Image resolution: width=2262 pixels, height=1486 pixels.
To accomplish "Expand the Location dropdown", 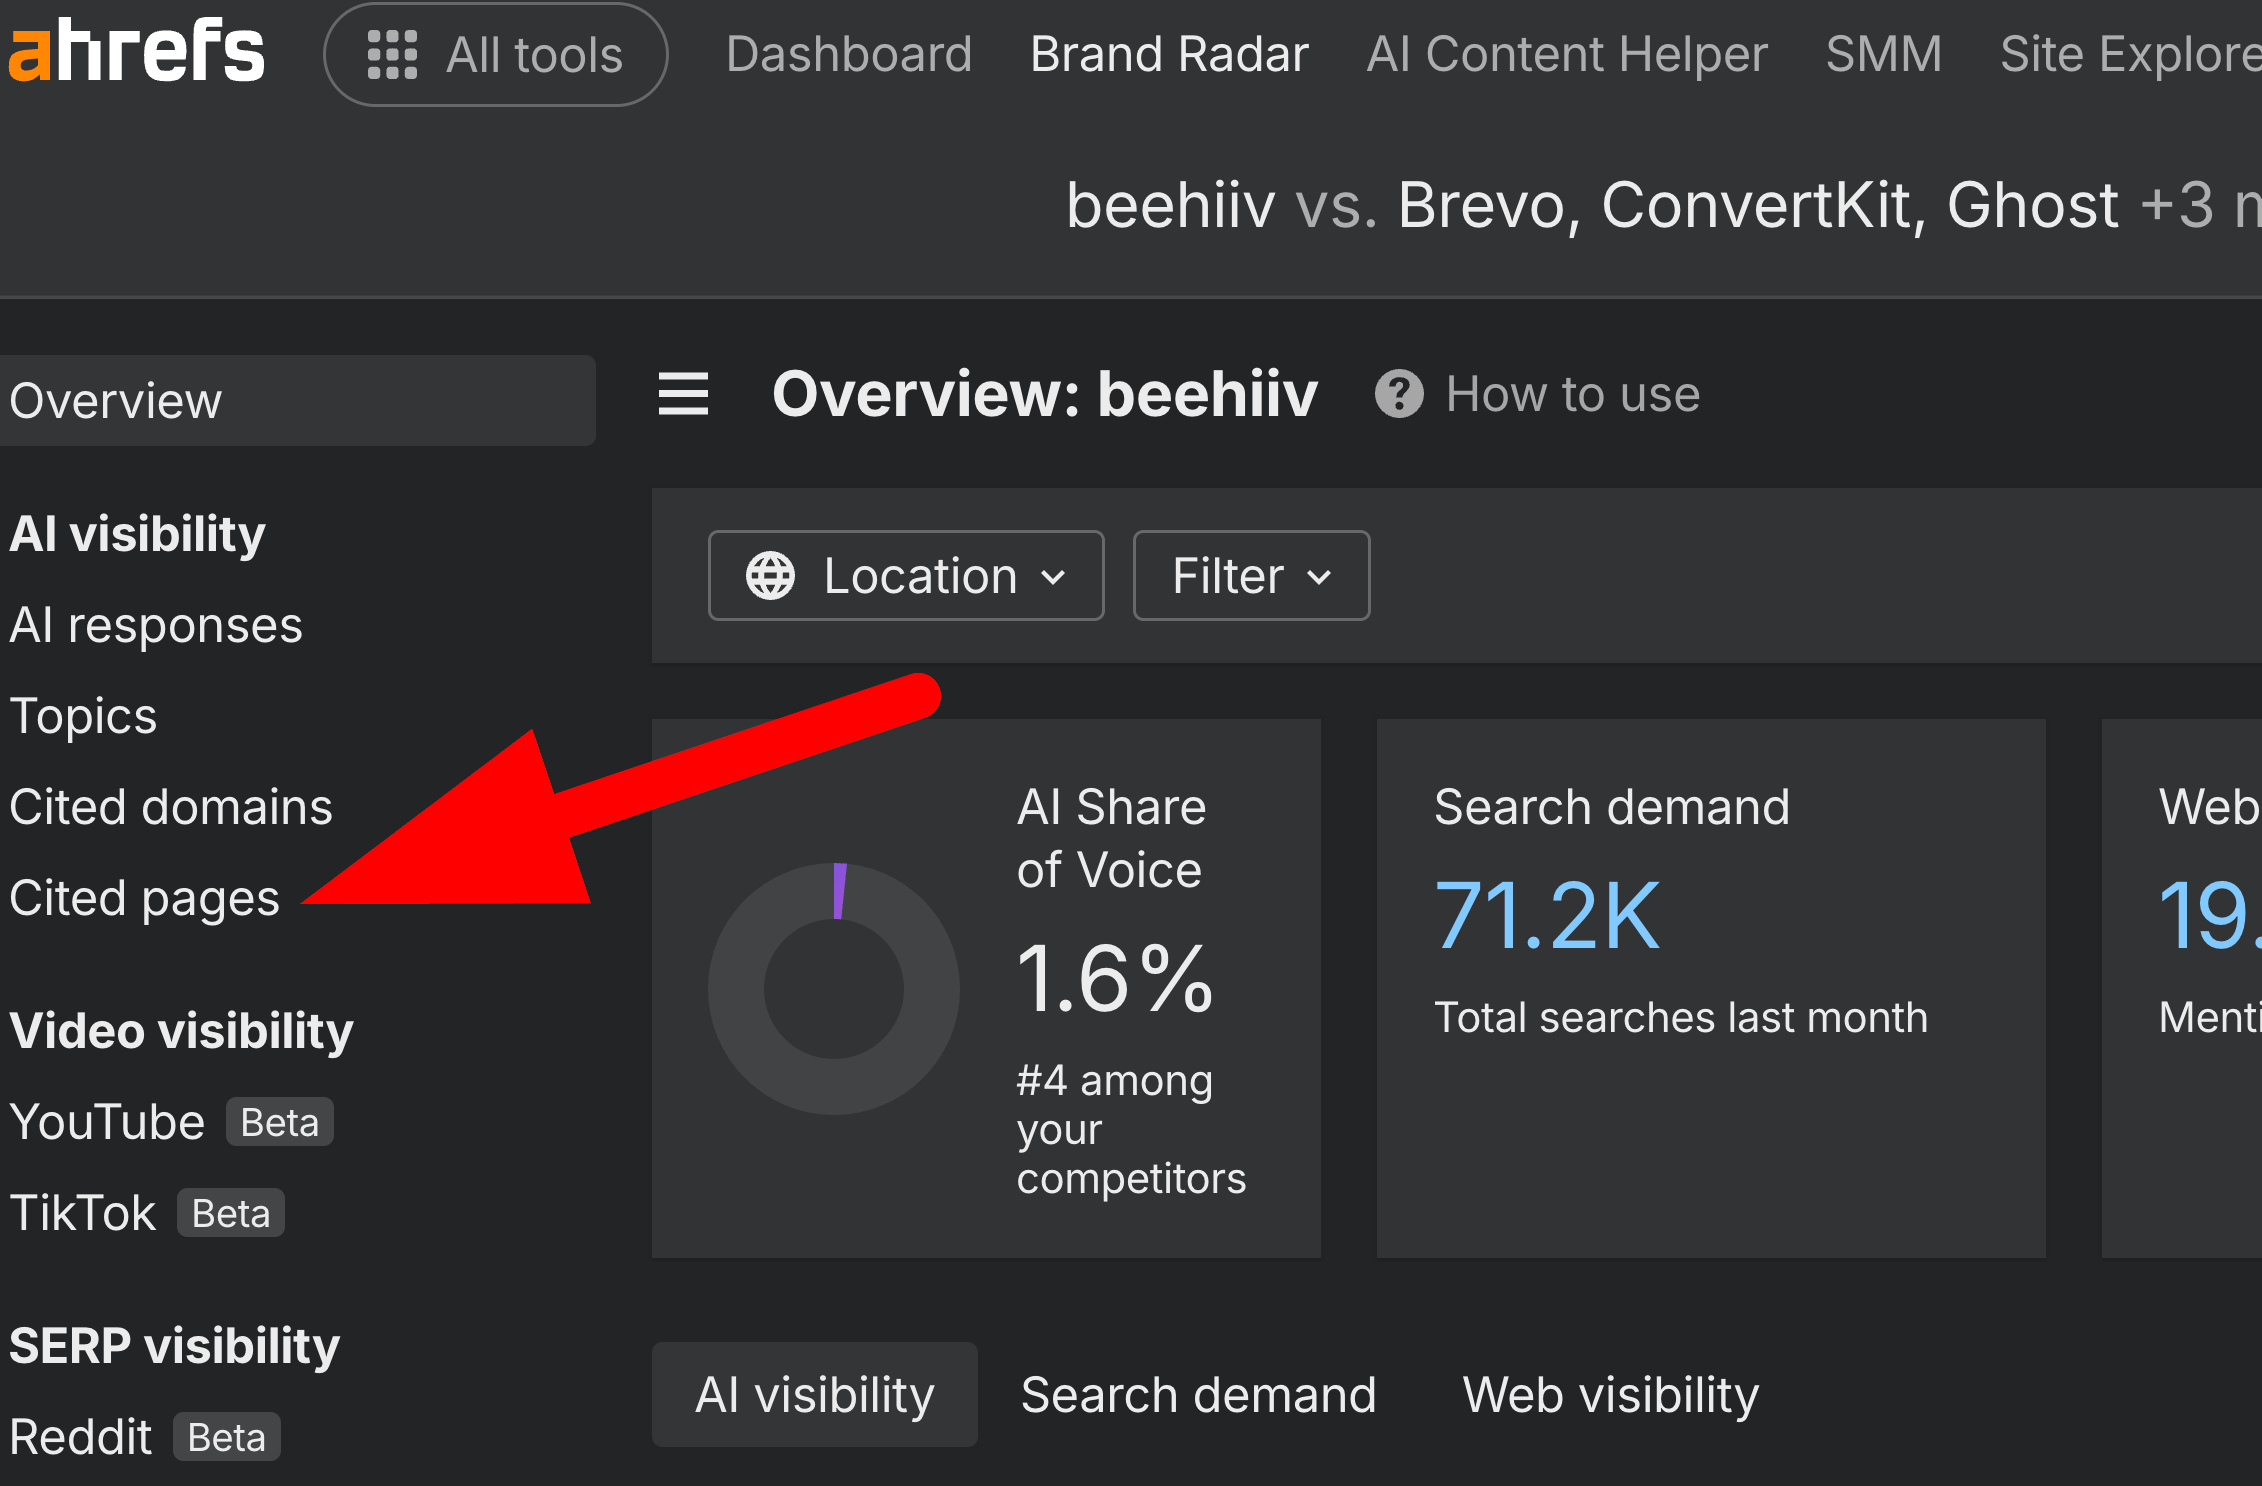I will (x=905, y=576).
